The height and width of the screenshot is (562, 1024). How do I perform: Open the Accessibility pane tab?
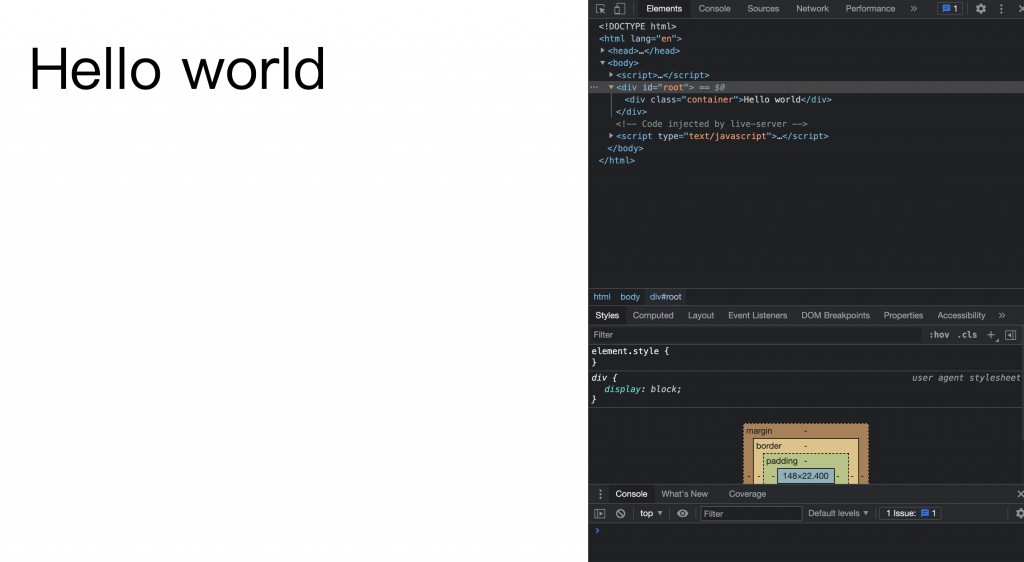tap(961, 315)
